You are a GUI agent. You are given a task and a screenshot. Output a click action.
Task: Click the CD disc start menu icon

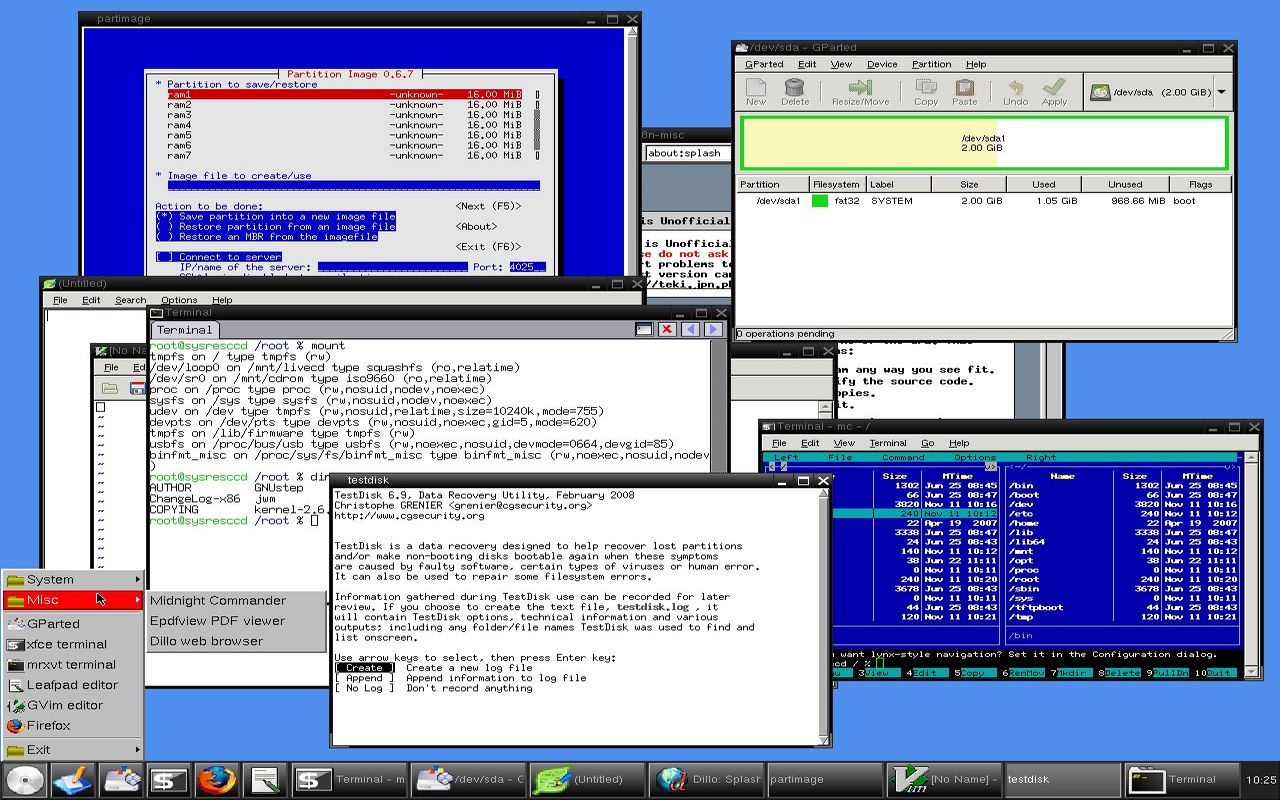(24, 779)
